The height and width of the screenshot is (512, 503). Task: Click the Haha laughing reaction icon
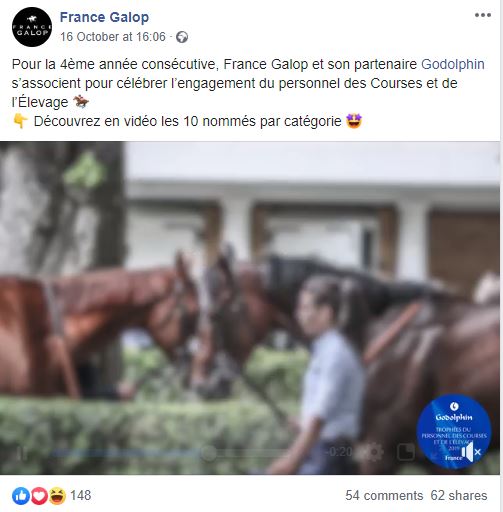point(57,496)
